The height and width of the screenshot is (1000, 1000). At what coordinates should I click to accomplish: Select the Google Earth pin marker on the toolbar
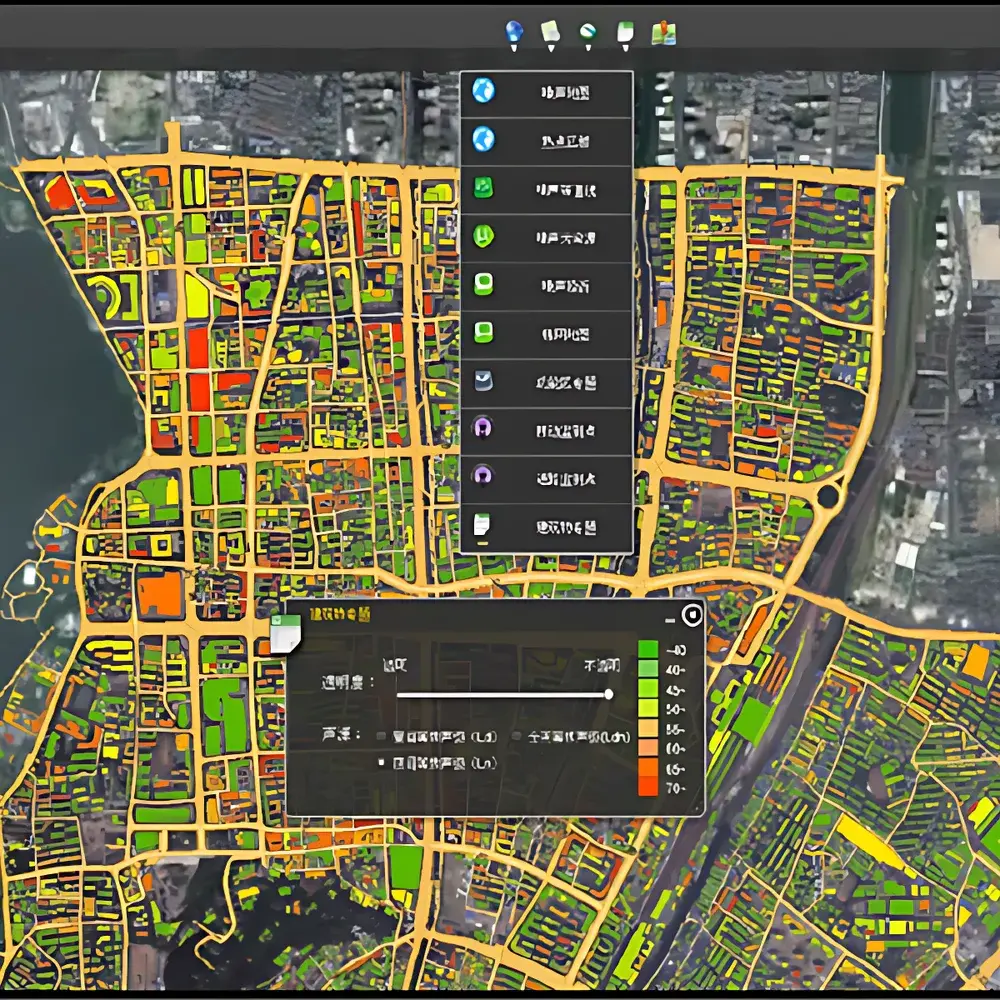(588, 32)
